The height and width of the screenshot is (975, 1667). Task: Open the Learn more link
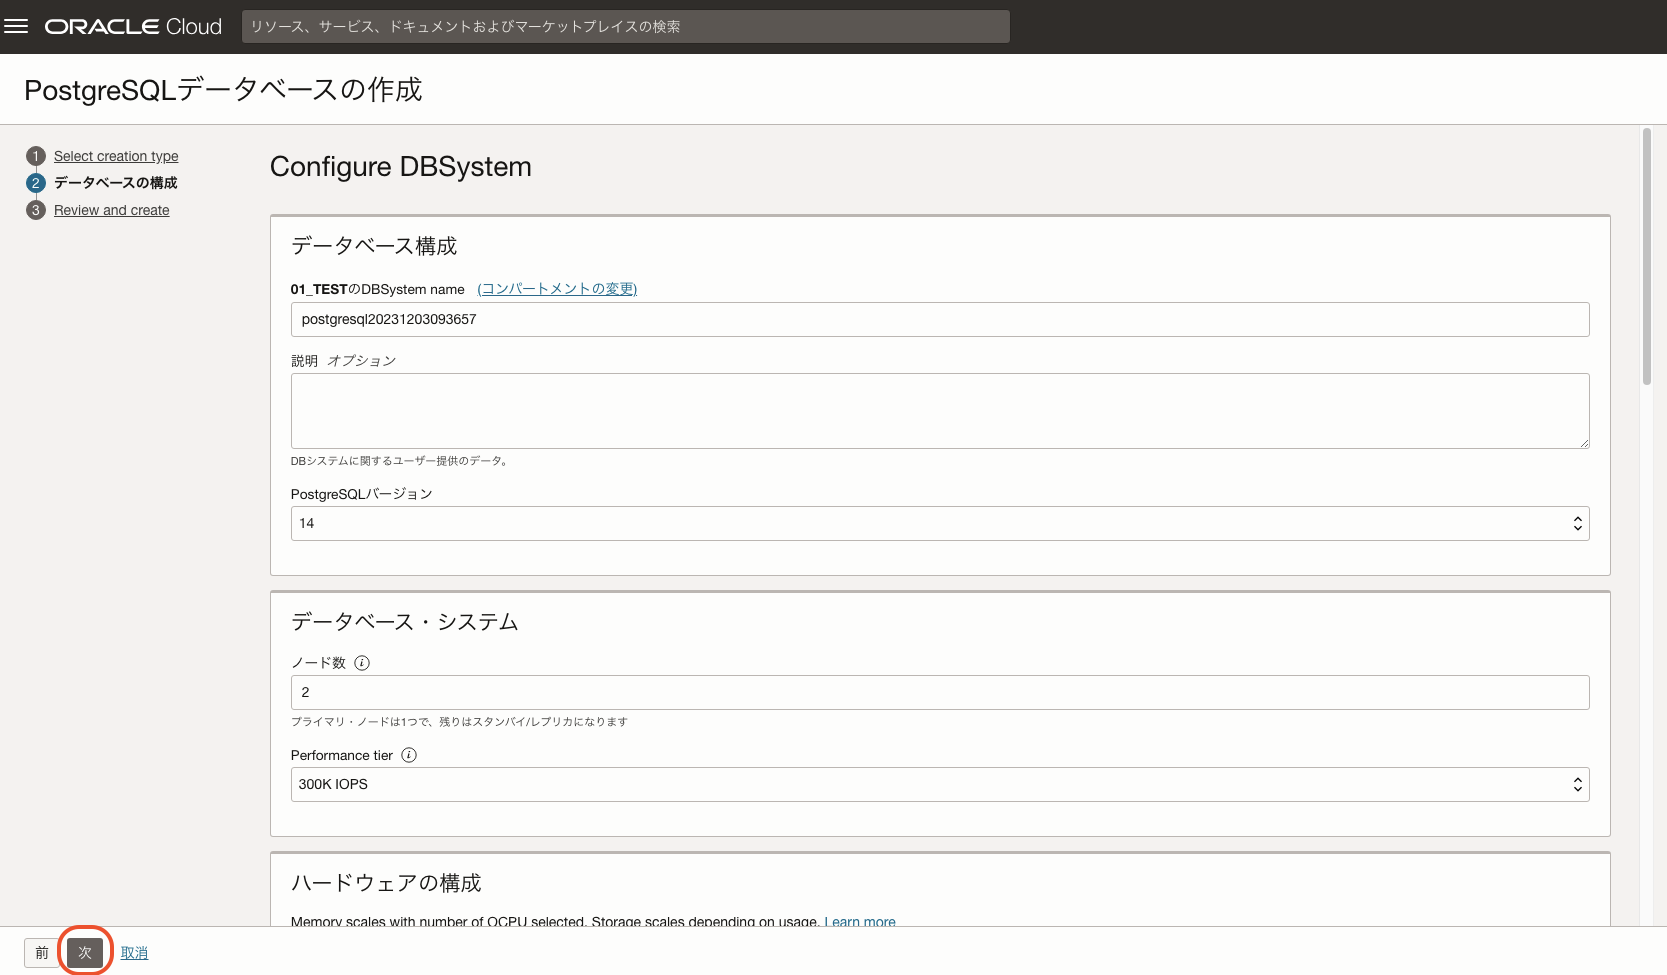tap(859, 921)
